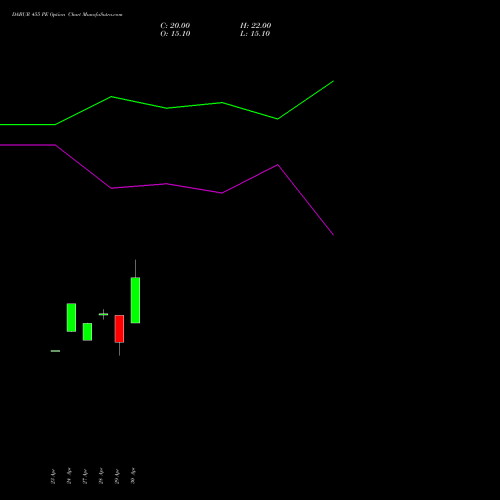
Task: Click the open value O: 15.10
Action: coord(175,34)
